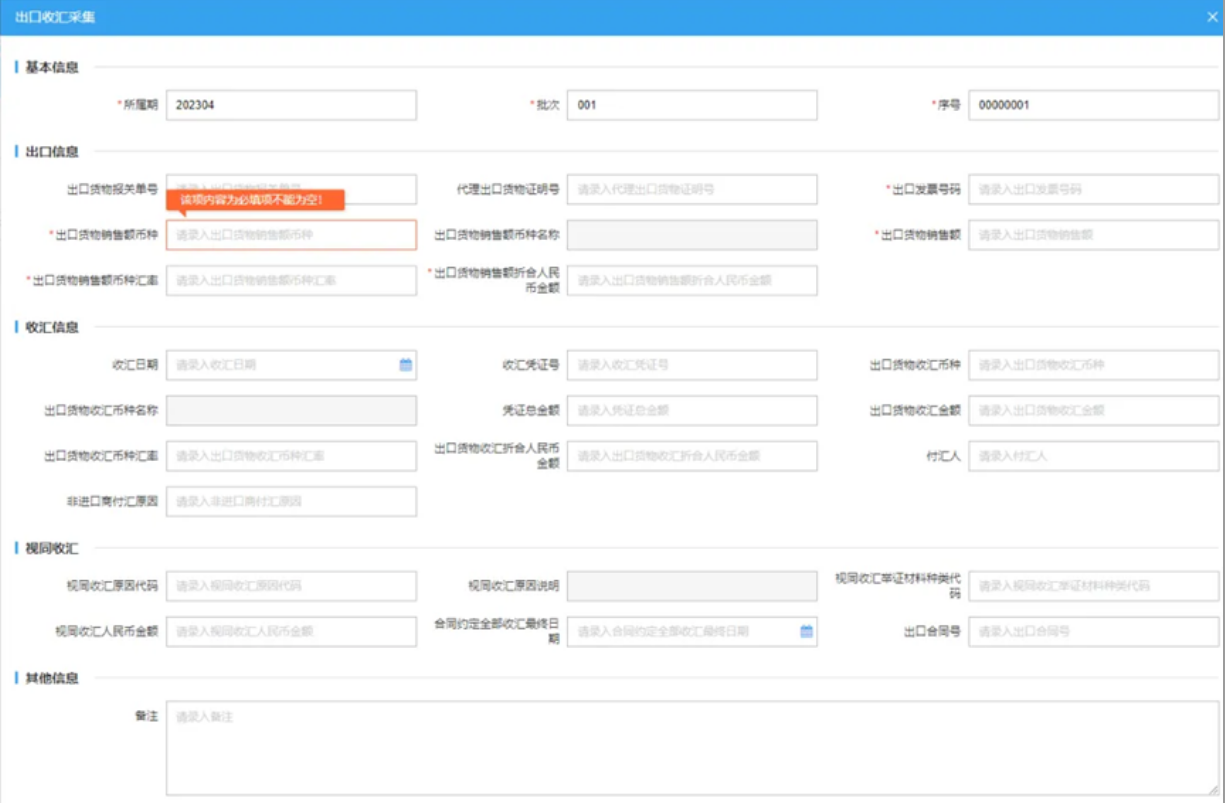Screen dimensions: 1225x803
Task: Click the 序号 field with 00000001
Action: 1093,105
